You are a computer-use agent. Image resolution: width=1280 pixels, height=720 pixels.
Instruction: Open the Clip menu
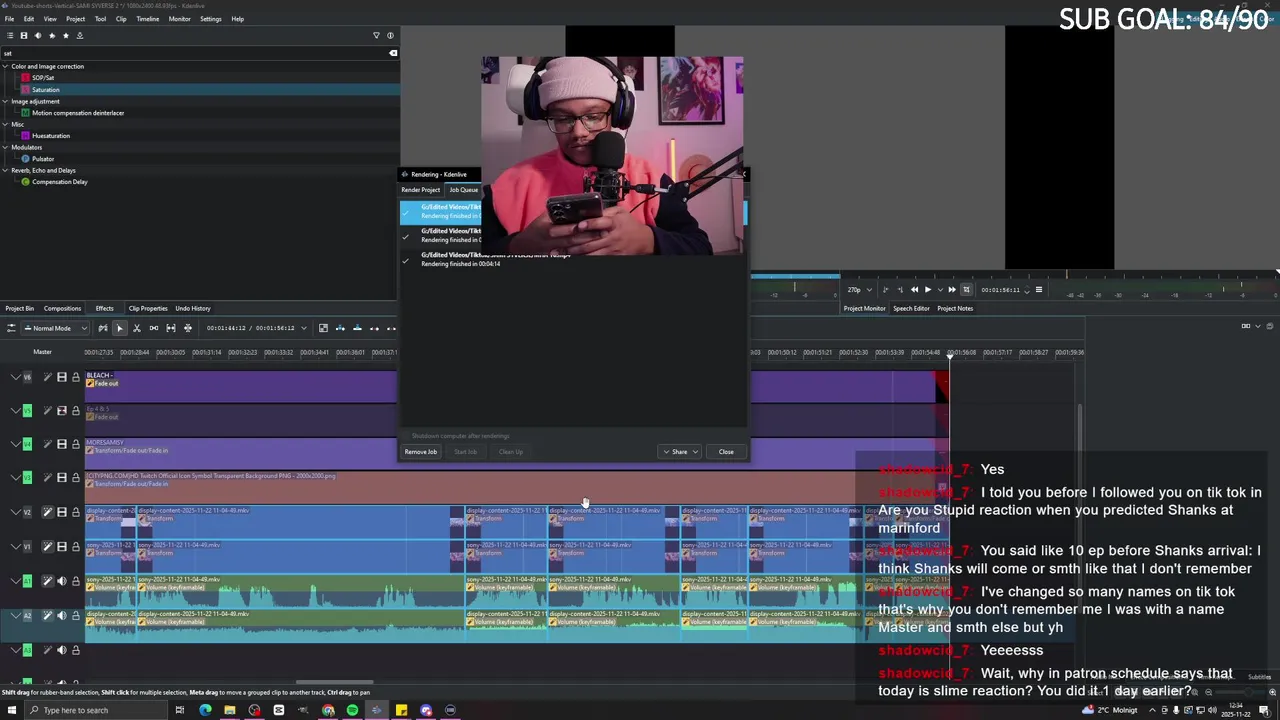pos(121,19)
